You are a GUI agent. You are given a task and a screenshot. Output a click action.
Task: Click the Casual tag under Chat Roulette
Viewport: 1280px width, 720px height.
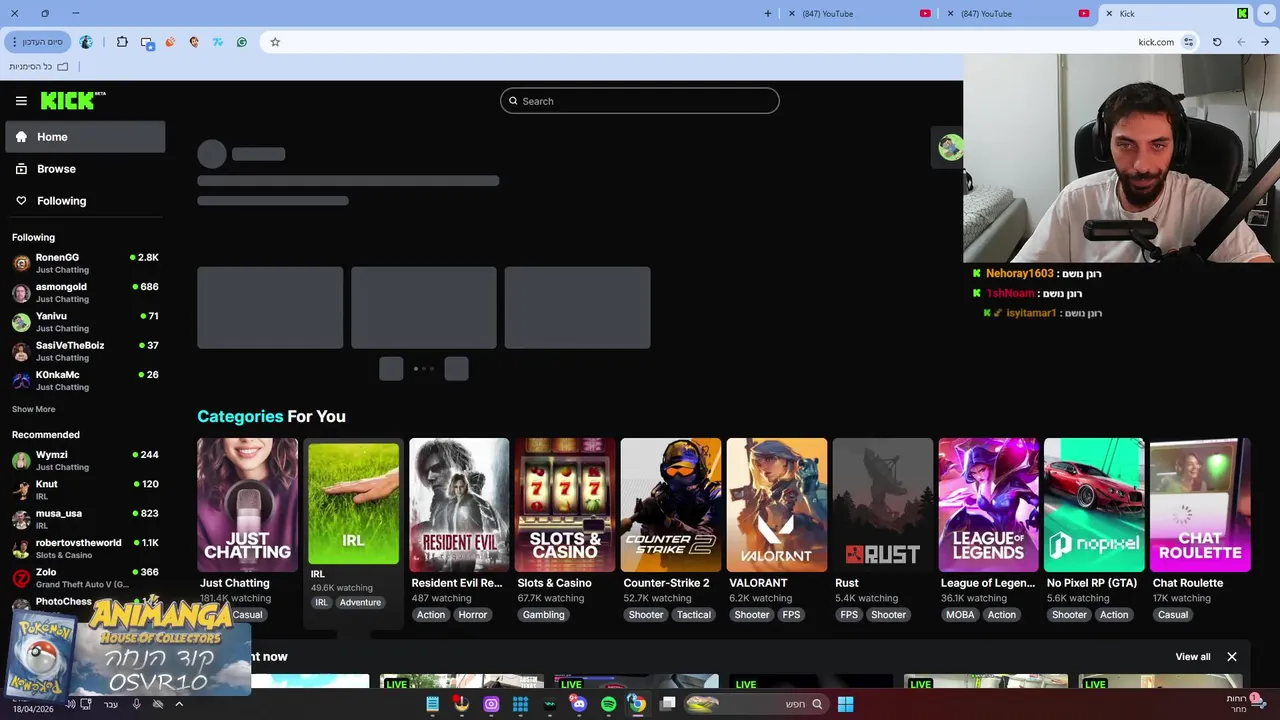[1173, 615]
